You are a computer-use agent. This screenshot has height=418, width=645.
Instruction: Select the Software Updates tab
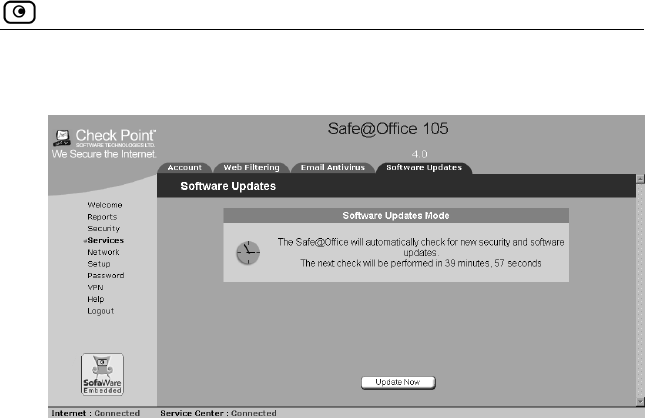tap(424, 168)
